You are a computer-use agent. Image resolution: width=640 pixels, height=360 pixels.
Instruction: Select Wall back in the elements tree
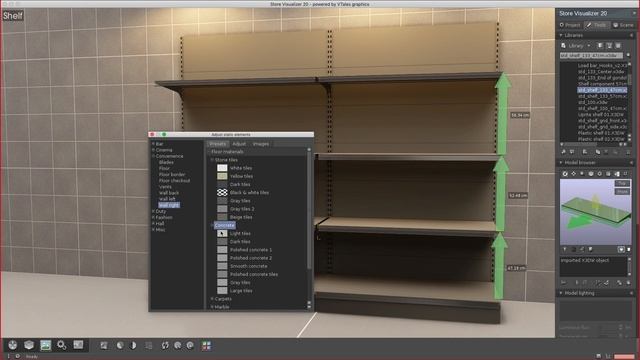(169, 193)
